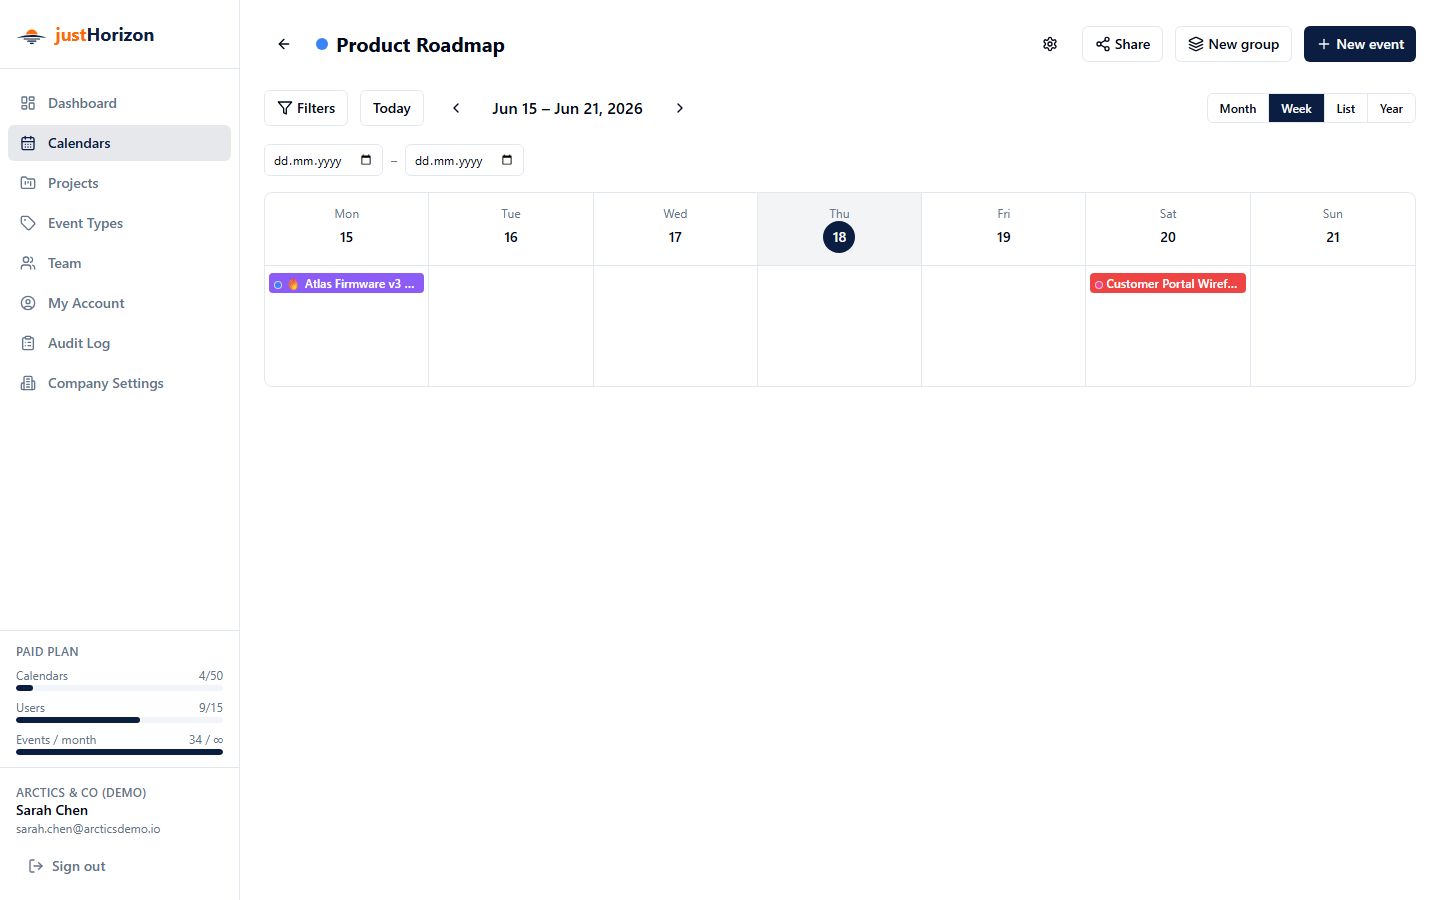Click the Users usage progress bar
The height and width of the screenshot is (900, 1440).
pyautogui.click(x=119, y=720)
